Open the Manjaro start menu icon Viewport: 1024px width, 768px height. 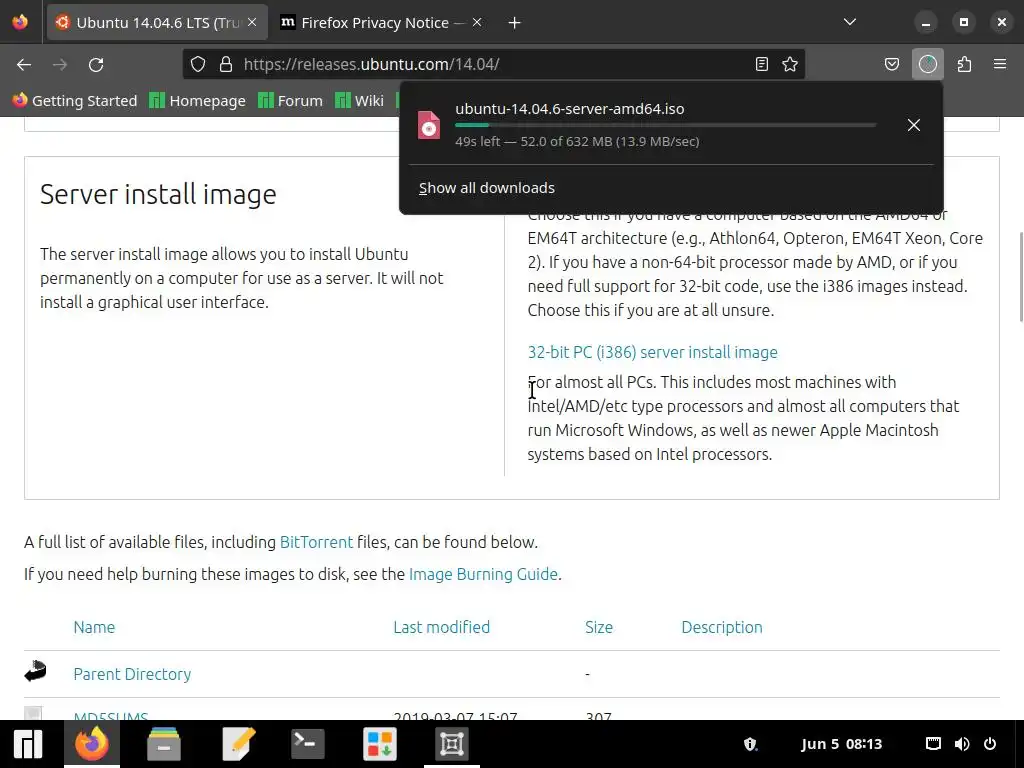point(28,744)
